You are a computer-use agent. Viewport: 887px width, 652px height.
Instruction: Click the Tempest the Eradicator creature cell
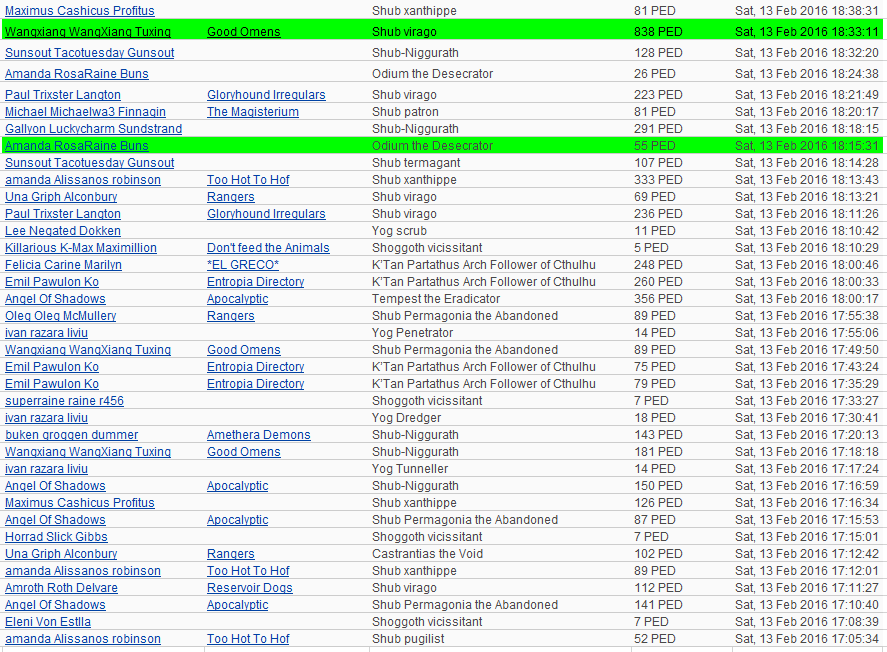[435, 299]
